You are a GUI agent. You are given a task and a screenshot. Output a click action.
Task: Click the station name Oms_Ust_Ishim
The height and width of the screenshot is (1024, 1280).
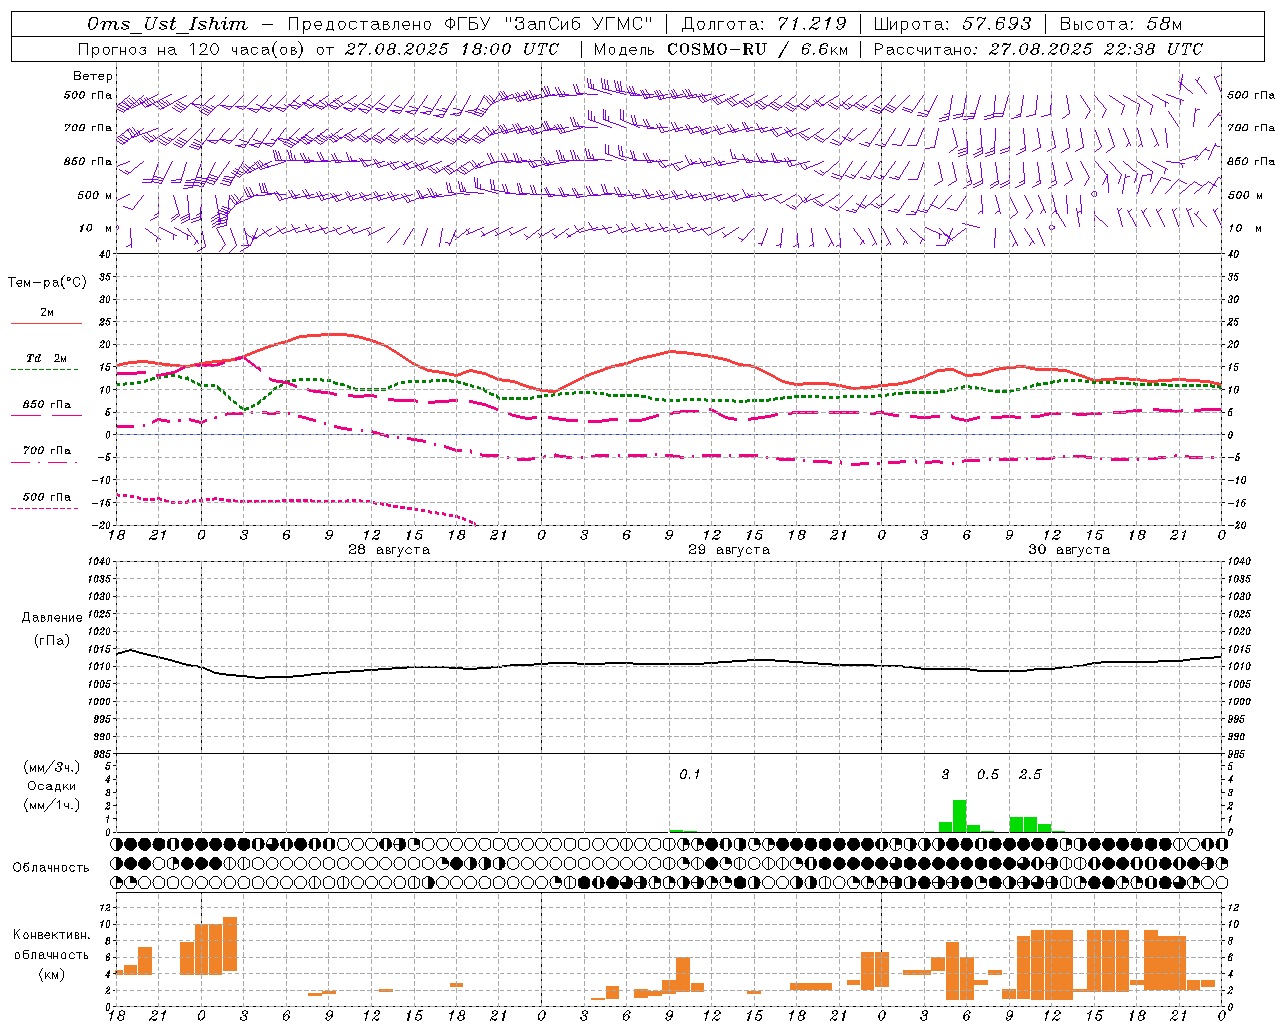[x=167, y=24]
